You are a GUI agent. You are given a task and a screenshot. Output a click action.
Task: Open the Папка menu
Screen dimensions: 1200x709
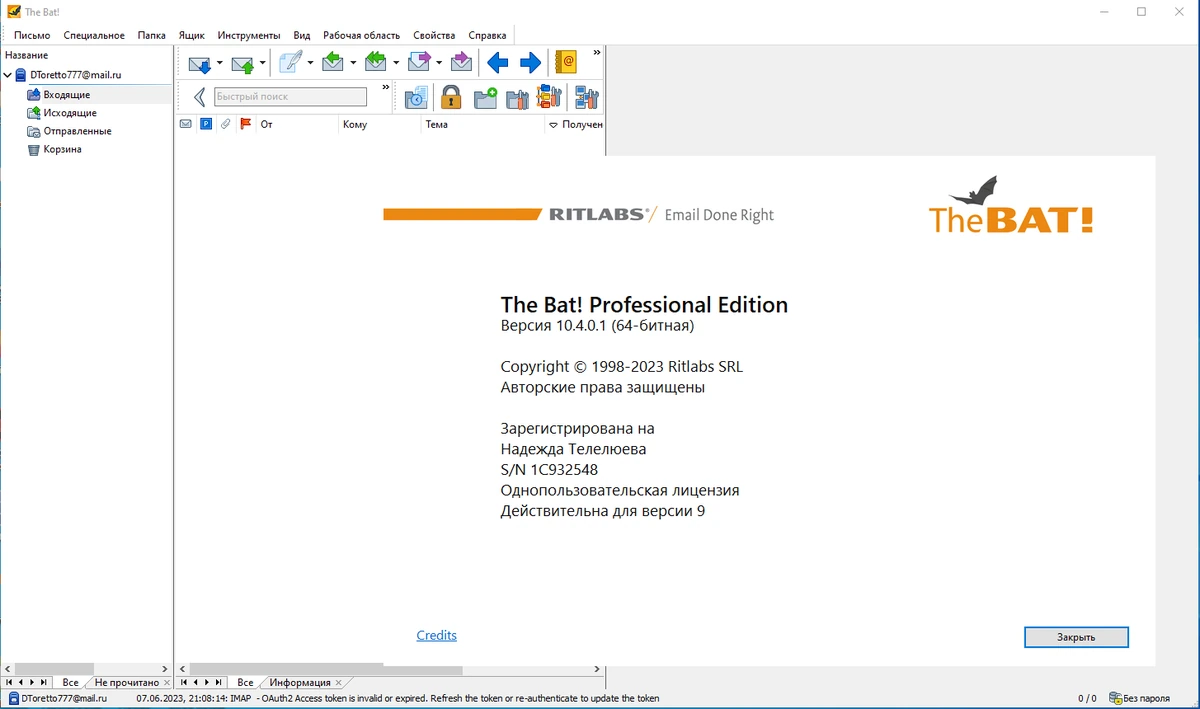click(x=152, y=35)
